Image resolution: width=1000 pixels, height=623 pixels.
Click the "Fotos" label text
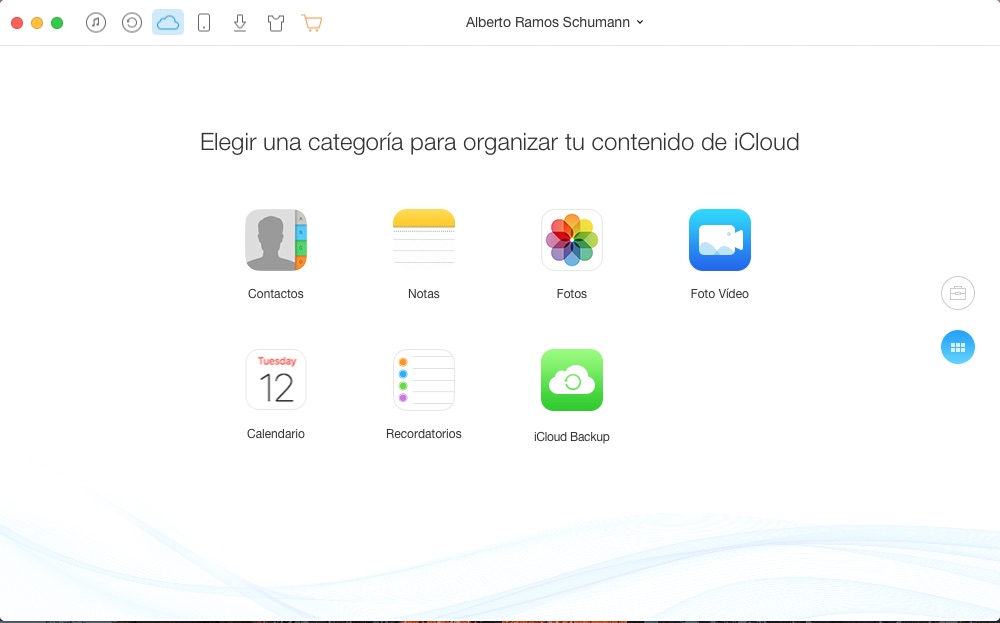click(571, 294)
